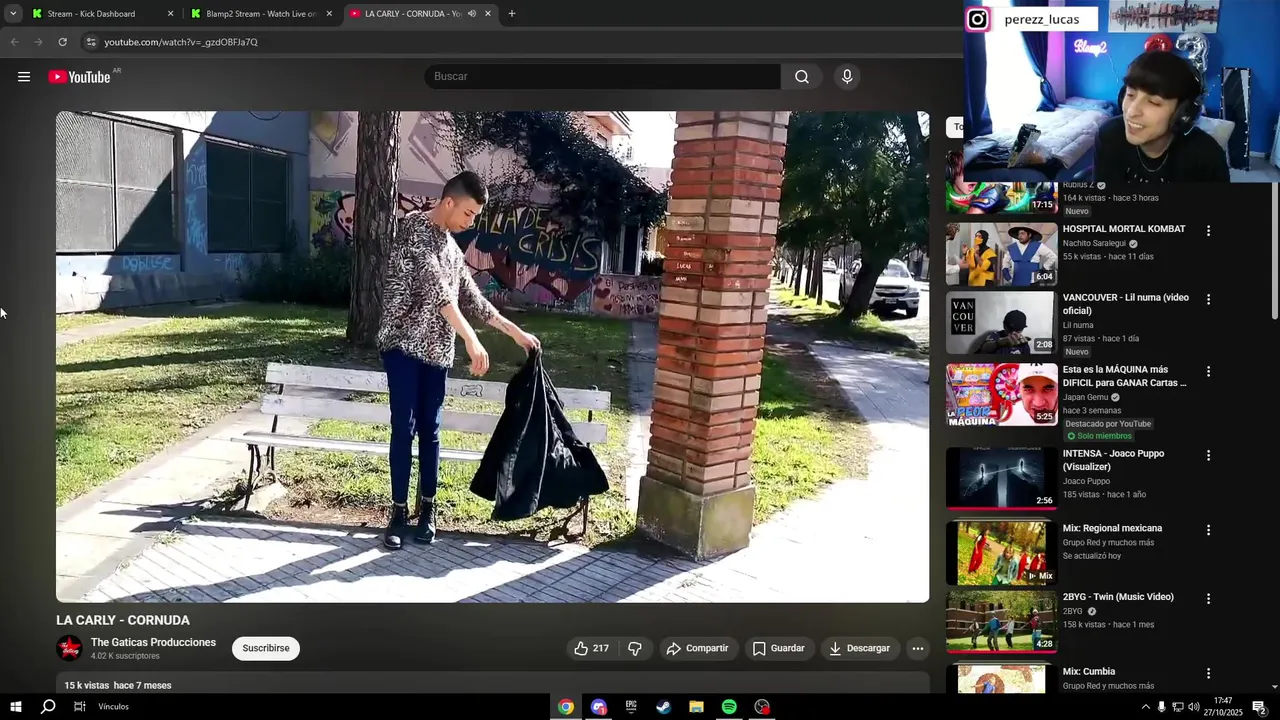
Task: Open the Japan Gemu MÁQUINA thumbnail
Action: pyautogui.click(x=1001, y=395)
